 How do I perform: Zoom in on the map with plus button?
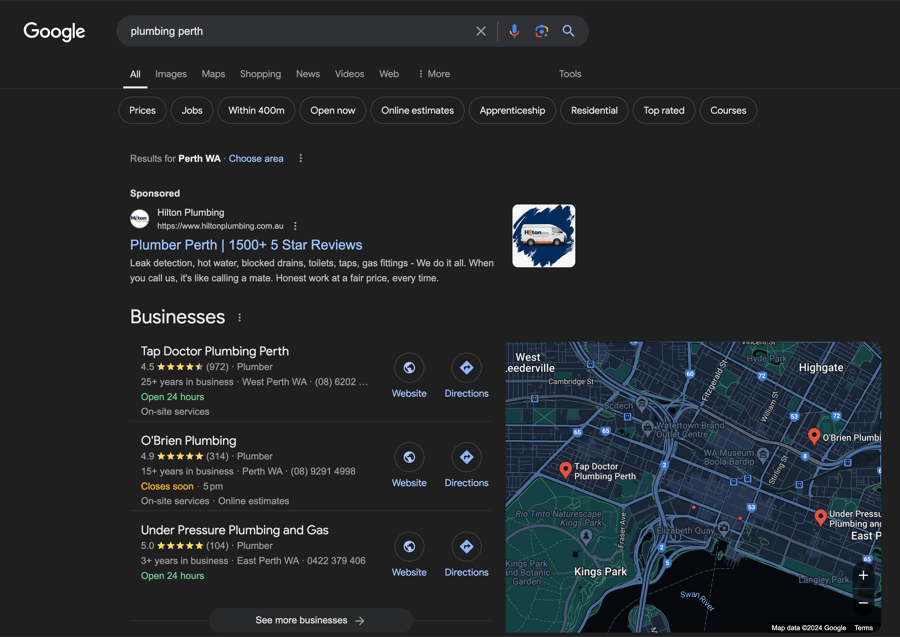(x=863, y=576)
